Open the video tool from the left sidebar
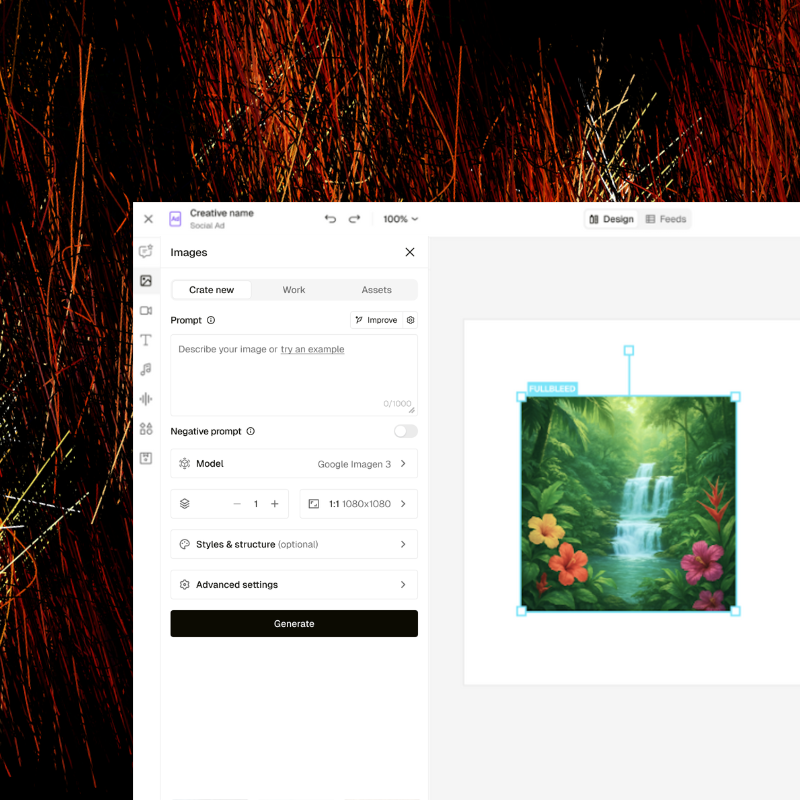Image resolution: width=800 pixels, height=800 pixels. coord(146,310)
